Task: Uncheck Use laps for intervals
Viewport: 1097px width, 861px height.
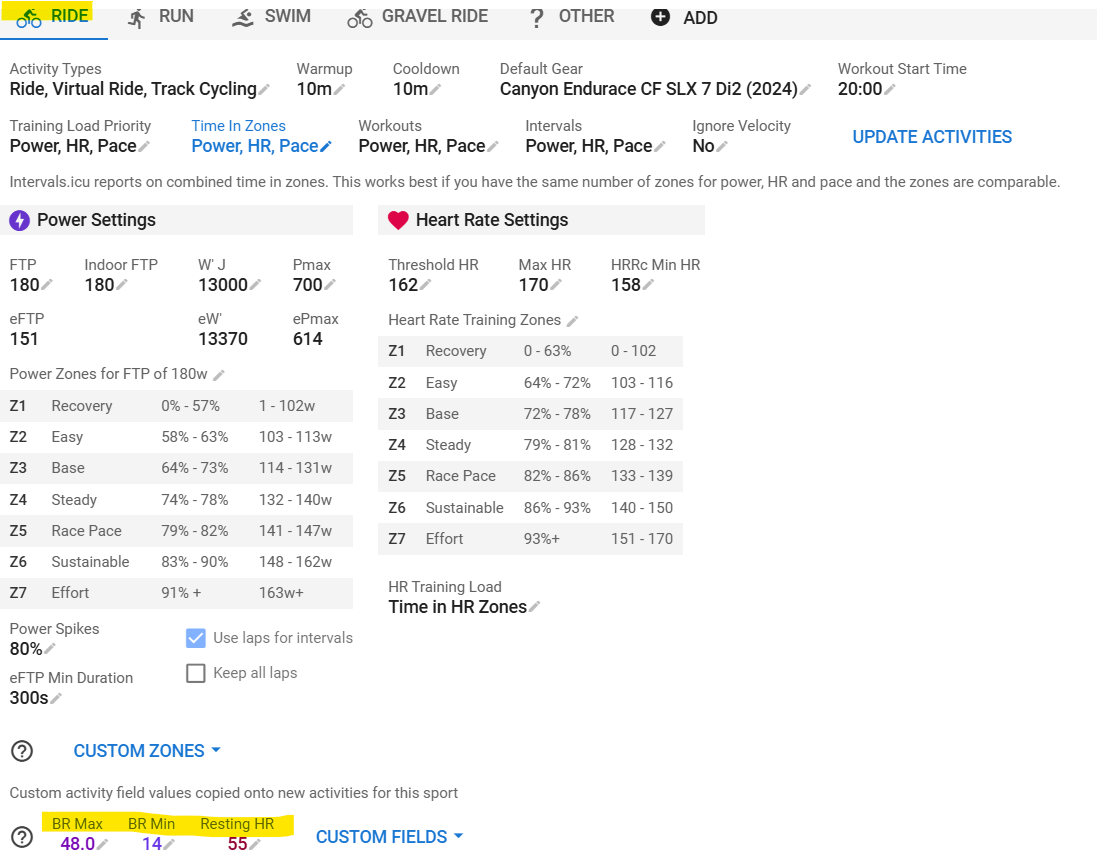Action: click(x=196, y=638)
